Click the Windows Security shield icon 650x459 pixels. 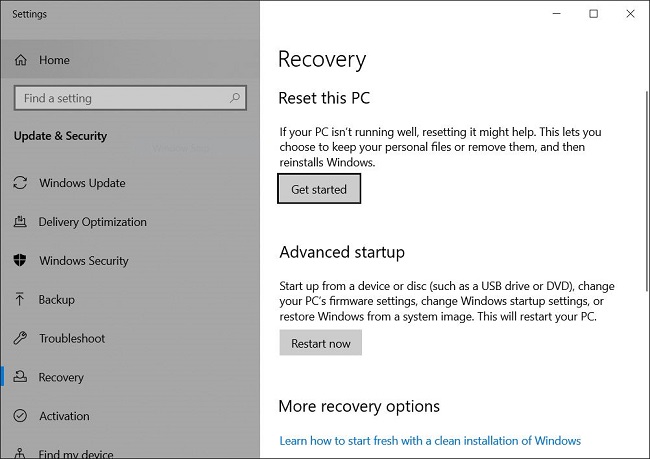pyautogui.click(x=20, y=260)
